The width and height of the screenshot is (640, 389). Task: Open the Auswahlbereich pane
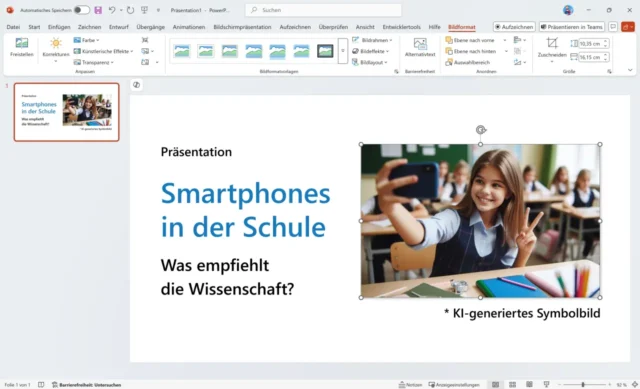[x=467, y=62]
